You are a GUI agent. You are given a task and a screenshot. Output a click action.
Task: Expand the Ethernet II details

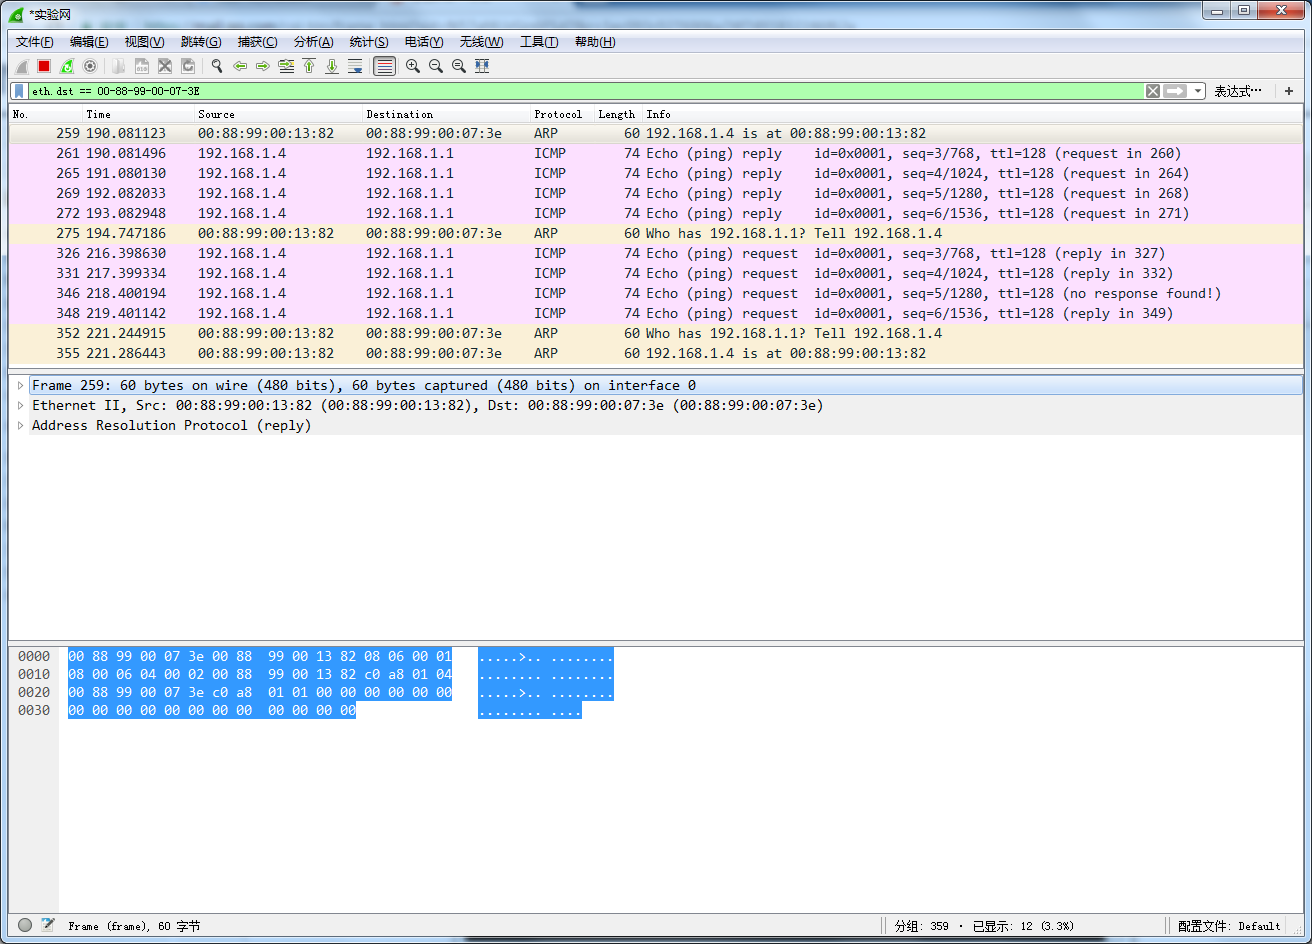coord(20,405)
